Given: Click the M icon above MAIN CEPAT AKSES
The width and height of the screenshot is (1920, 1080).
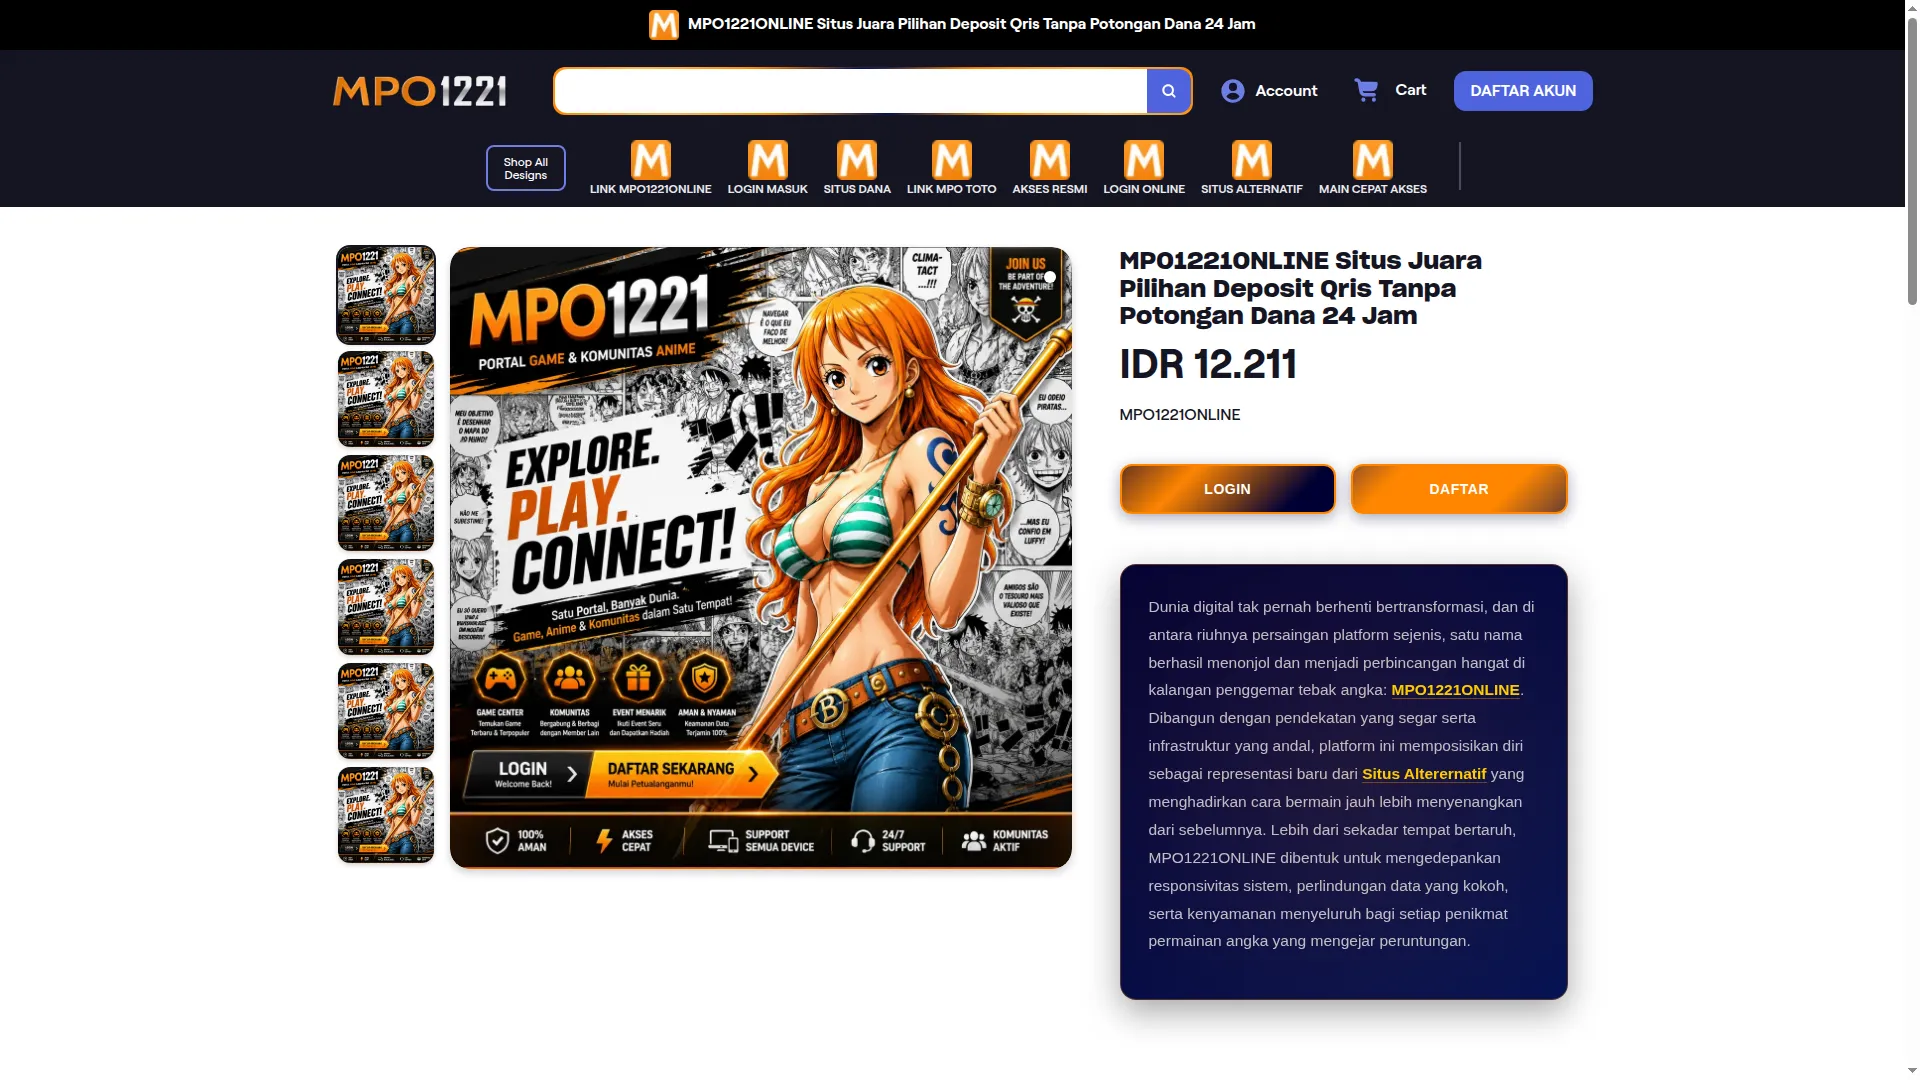Looking at the screenshot, I should 1373,160.
